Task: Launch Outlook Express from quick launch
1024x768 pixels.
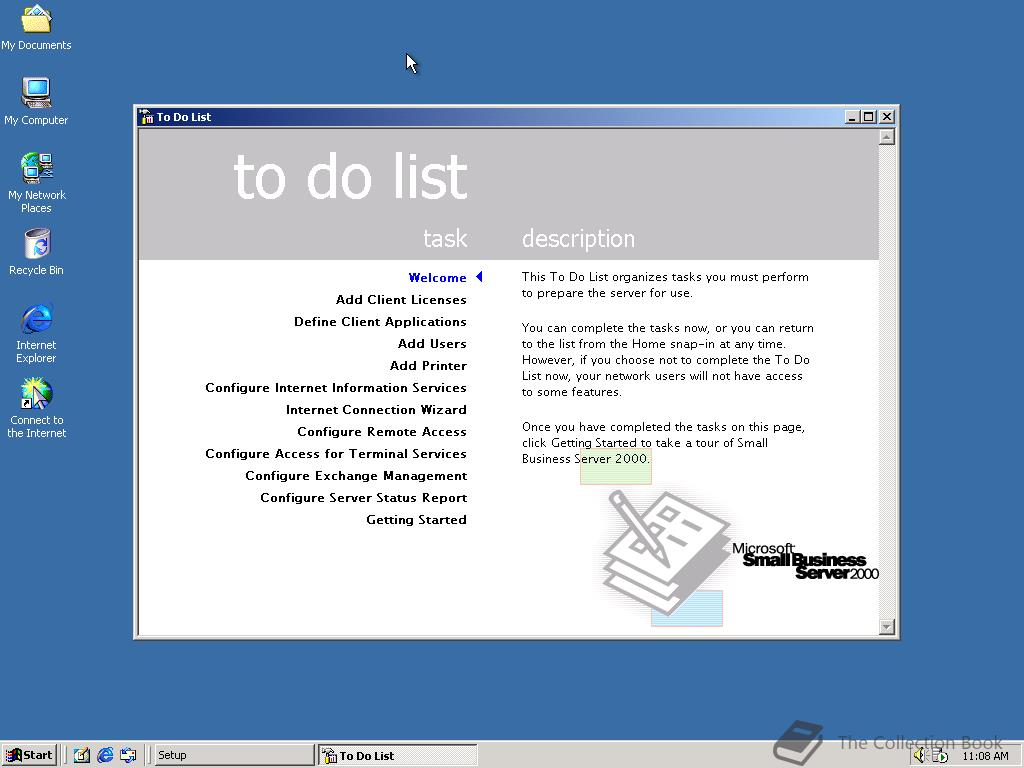Action: tap(128, 755)
